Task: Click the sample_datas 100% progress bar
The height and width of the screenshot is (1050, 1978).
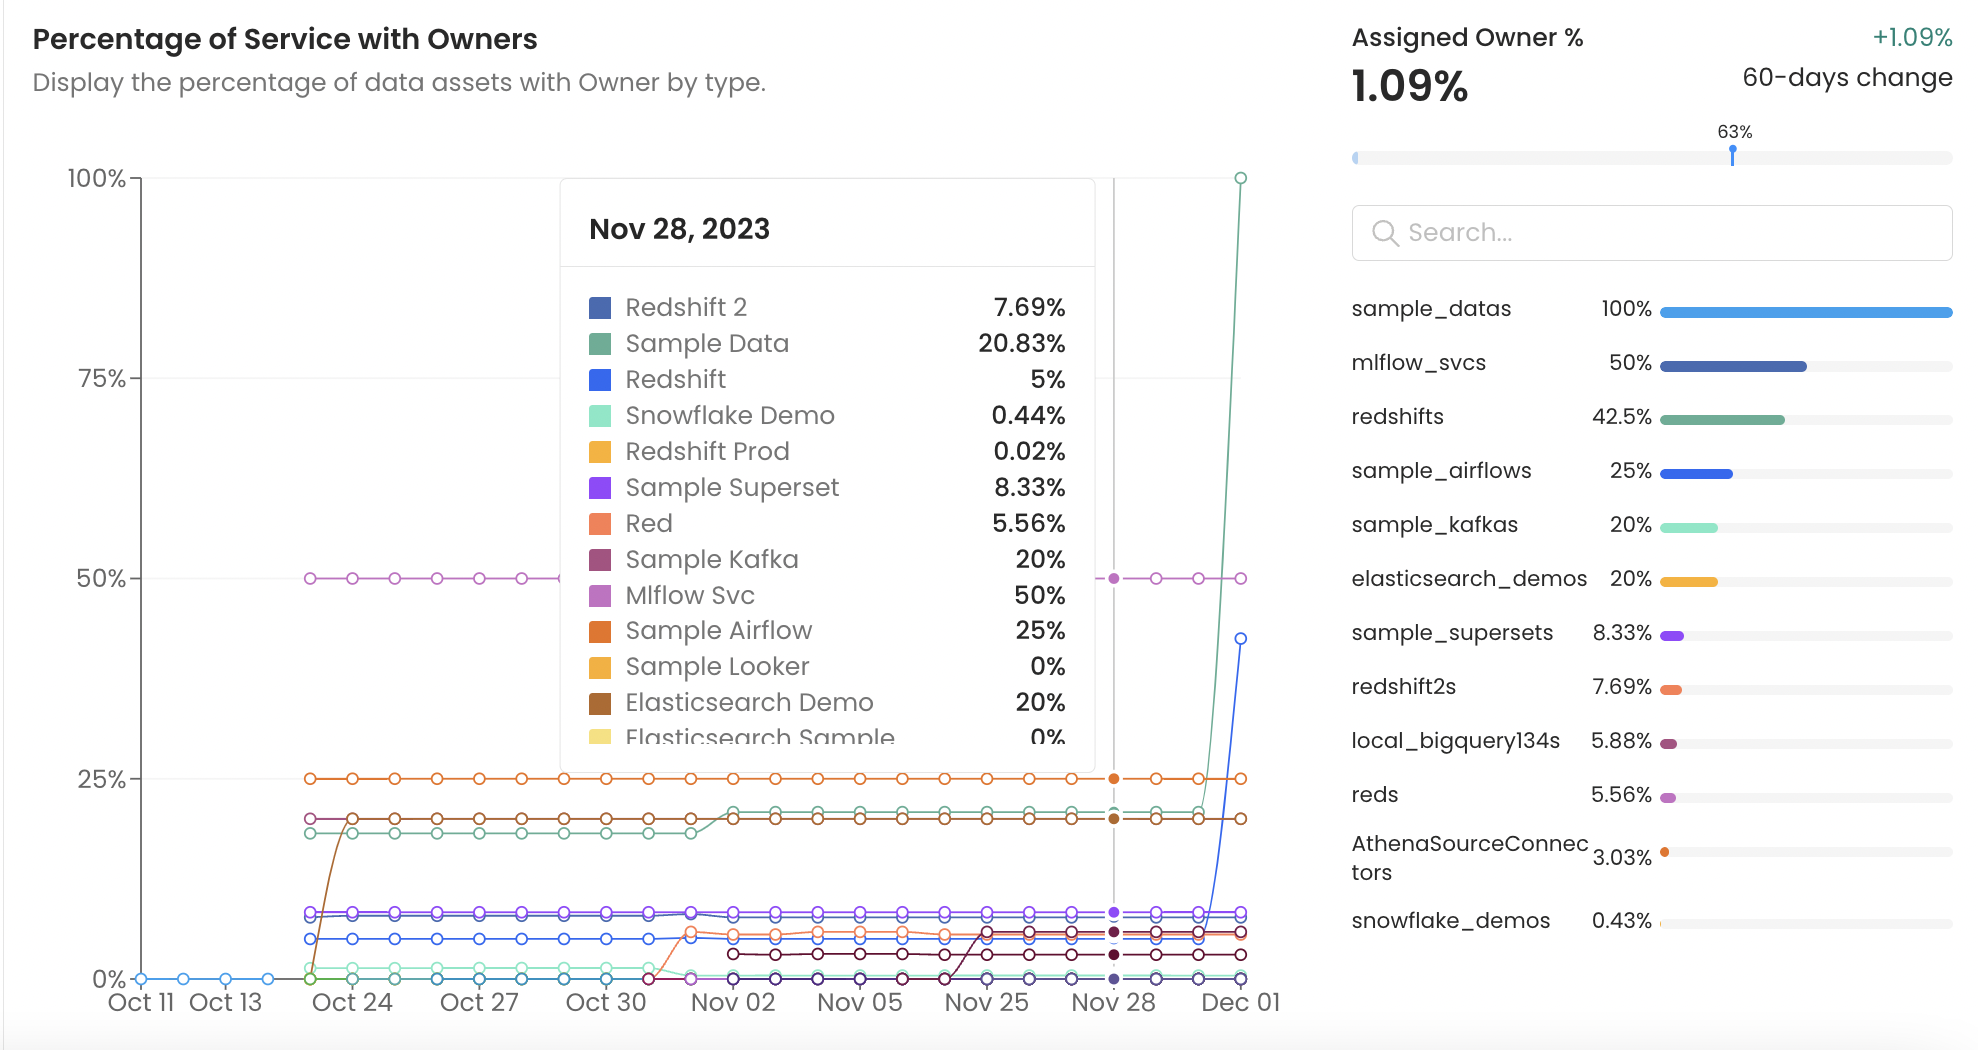Action: click(1805, 313)
